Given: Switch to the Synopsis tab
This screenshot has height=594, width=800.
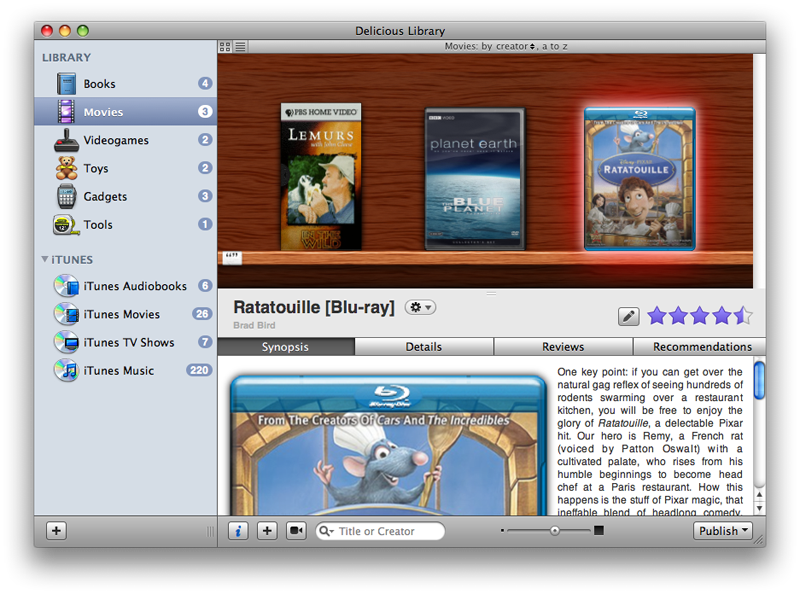Looking at the screenshot, I should pyautogui.click(x=286, y=347).
